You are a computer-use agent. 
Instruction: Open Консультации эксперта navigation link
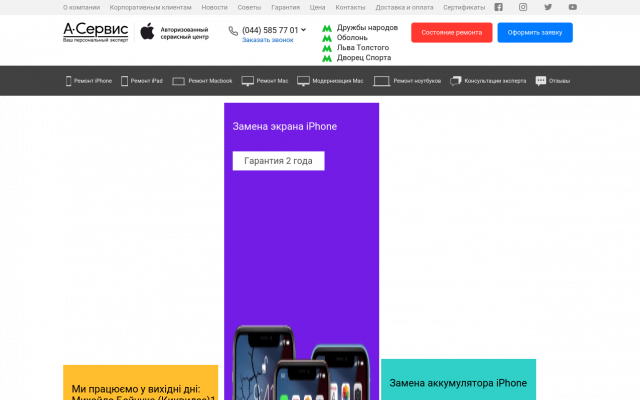click(x=495, y=81)
